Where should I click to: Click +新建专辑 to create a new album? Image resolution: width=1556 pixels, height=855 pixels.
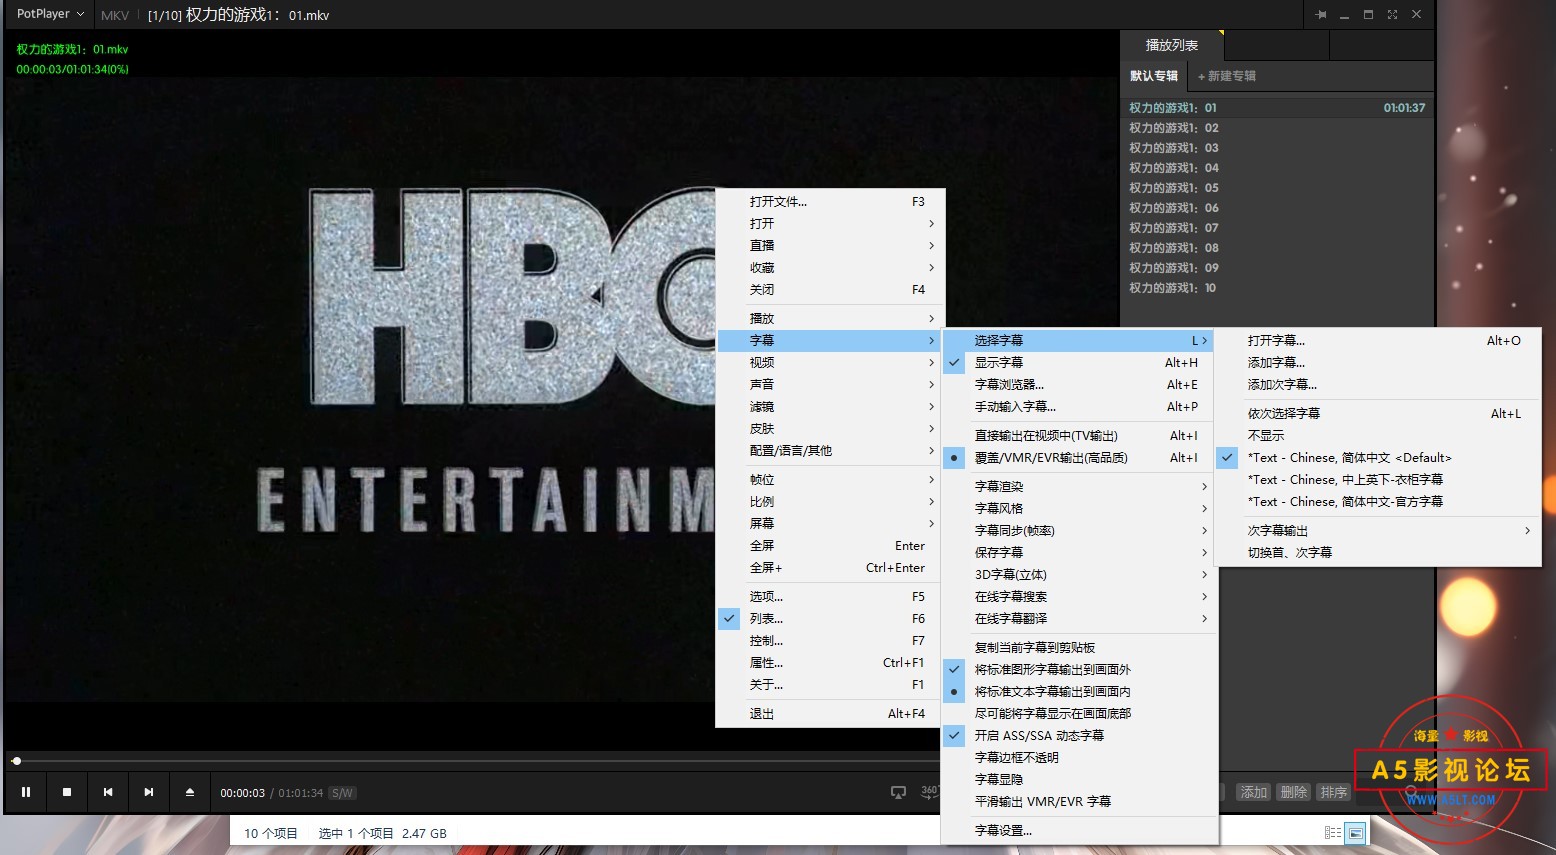pos(1227,76)
